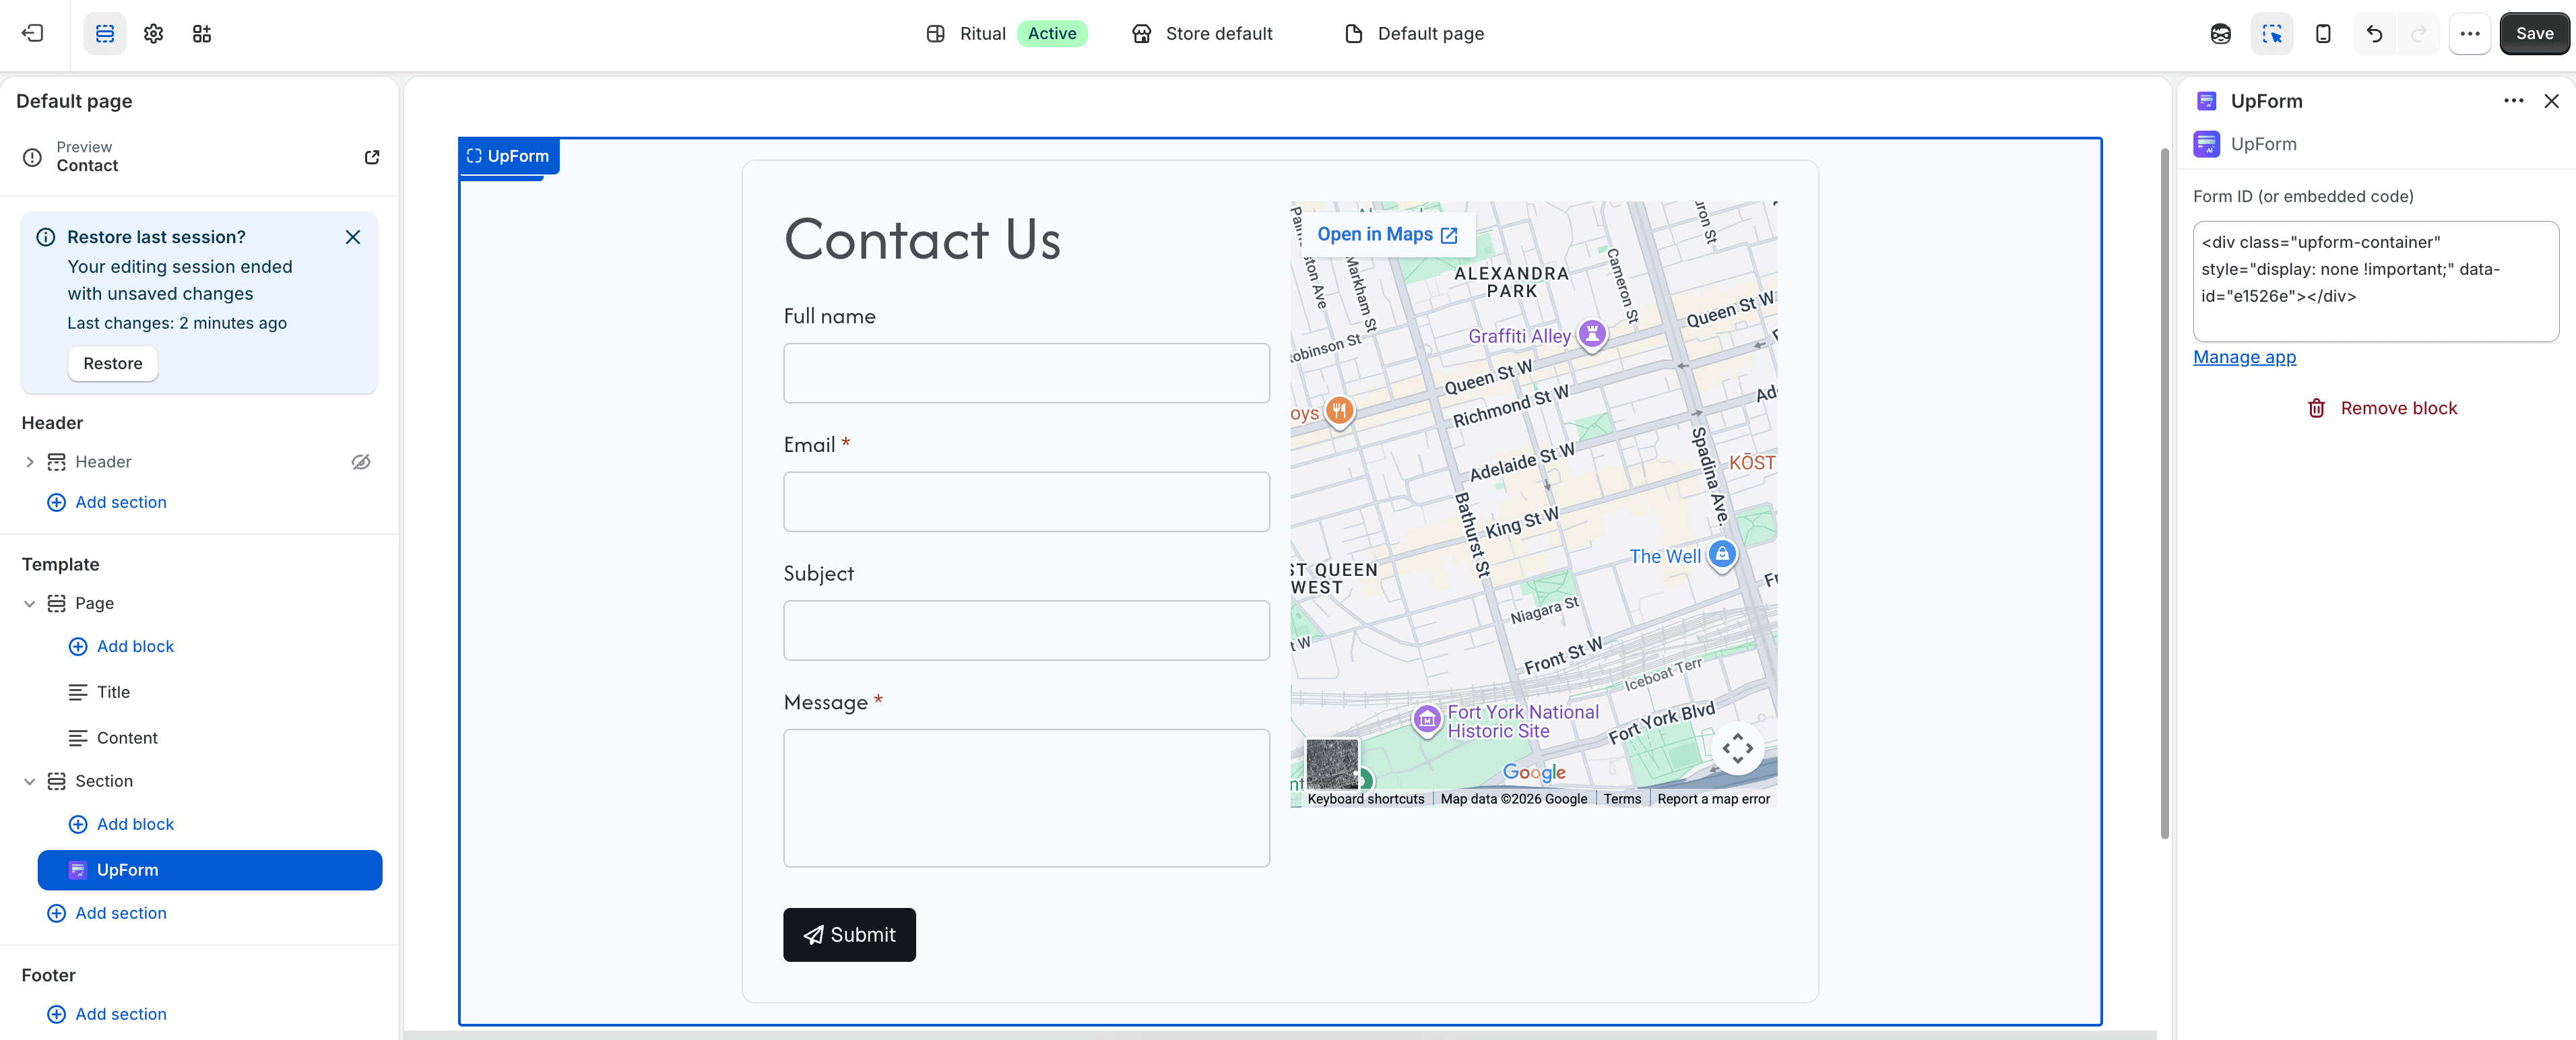Open the Default page template selector
Viewport: 2576px width, 1040px height.
coord(1414,33)
